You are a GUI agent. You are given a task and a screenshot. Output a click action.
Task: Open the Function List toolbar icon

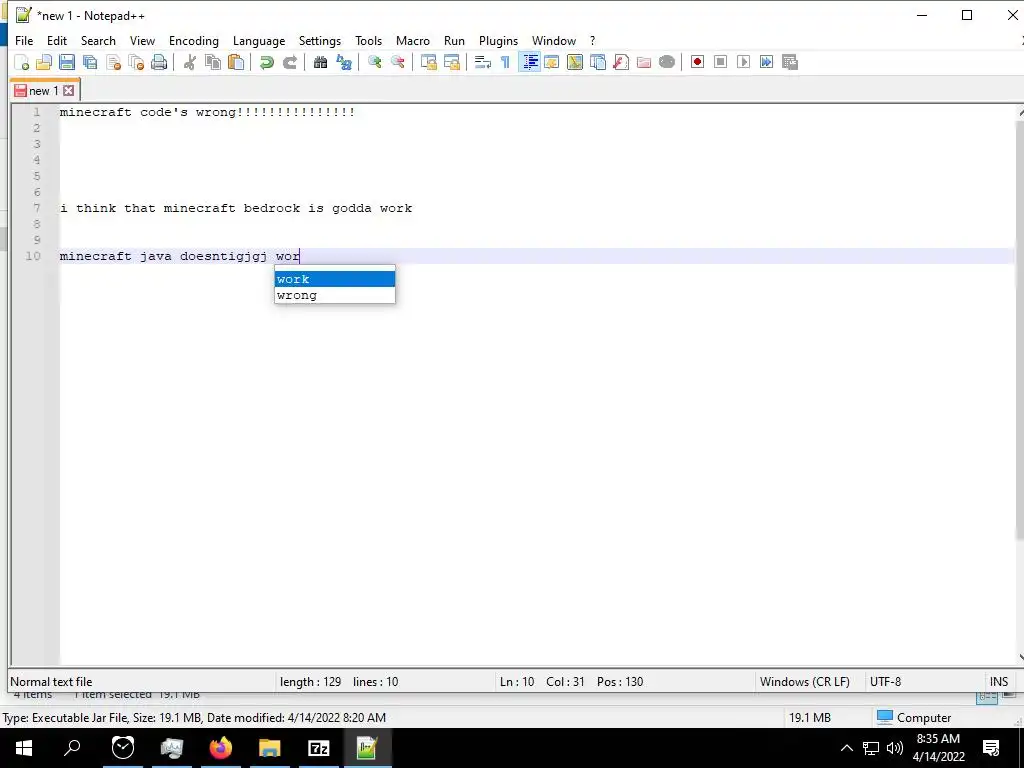[621, 62]
